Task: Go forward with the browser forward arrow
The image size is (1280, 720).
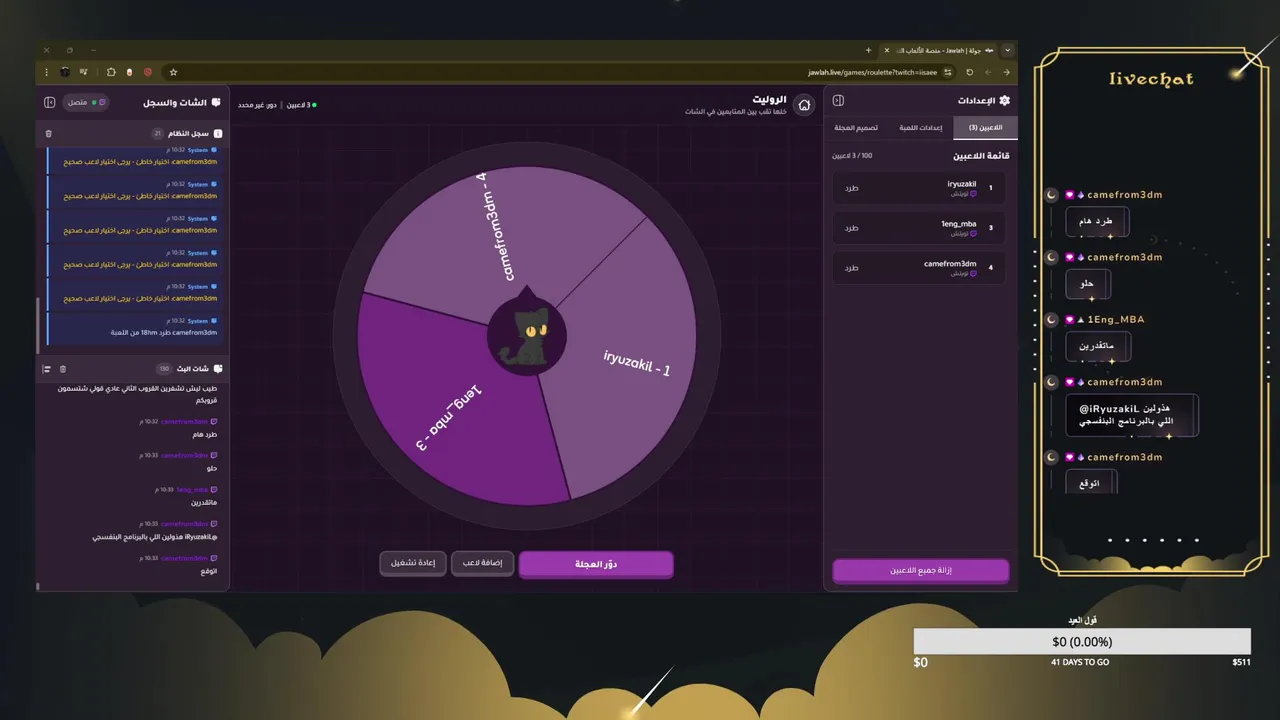Action: point(988,72)
